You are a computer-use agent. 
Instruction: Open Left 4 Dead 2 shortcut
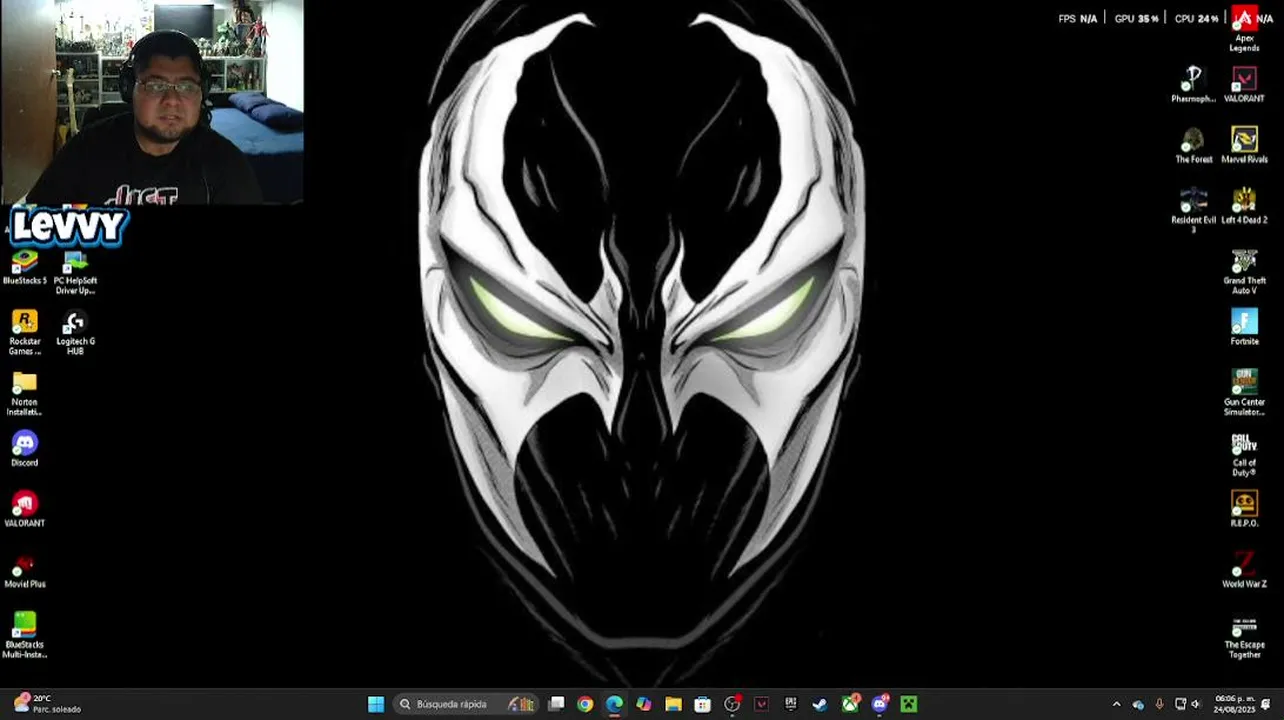click(x=1244, y=206)
